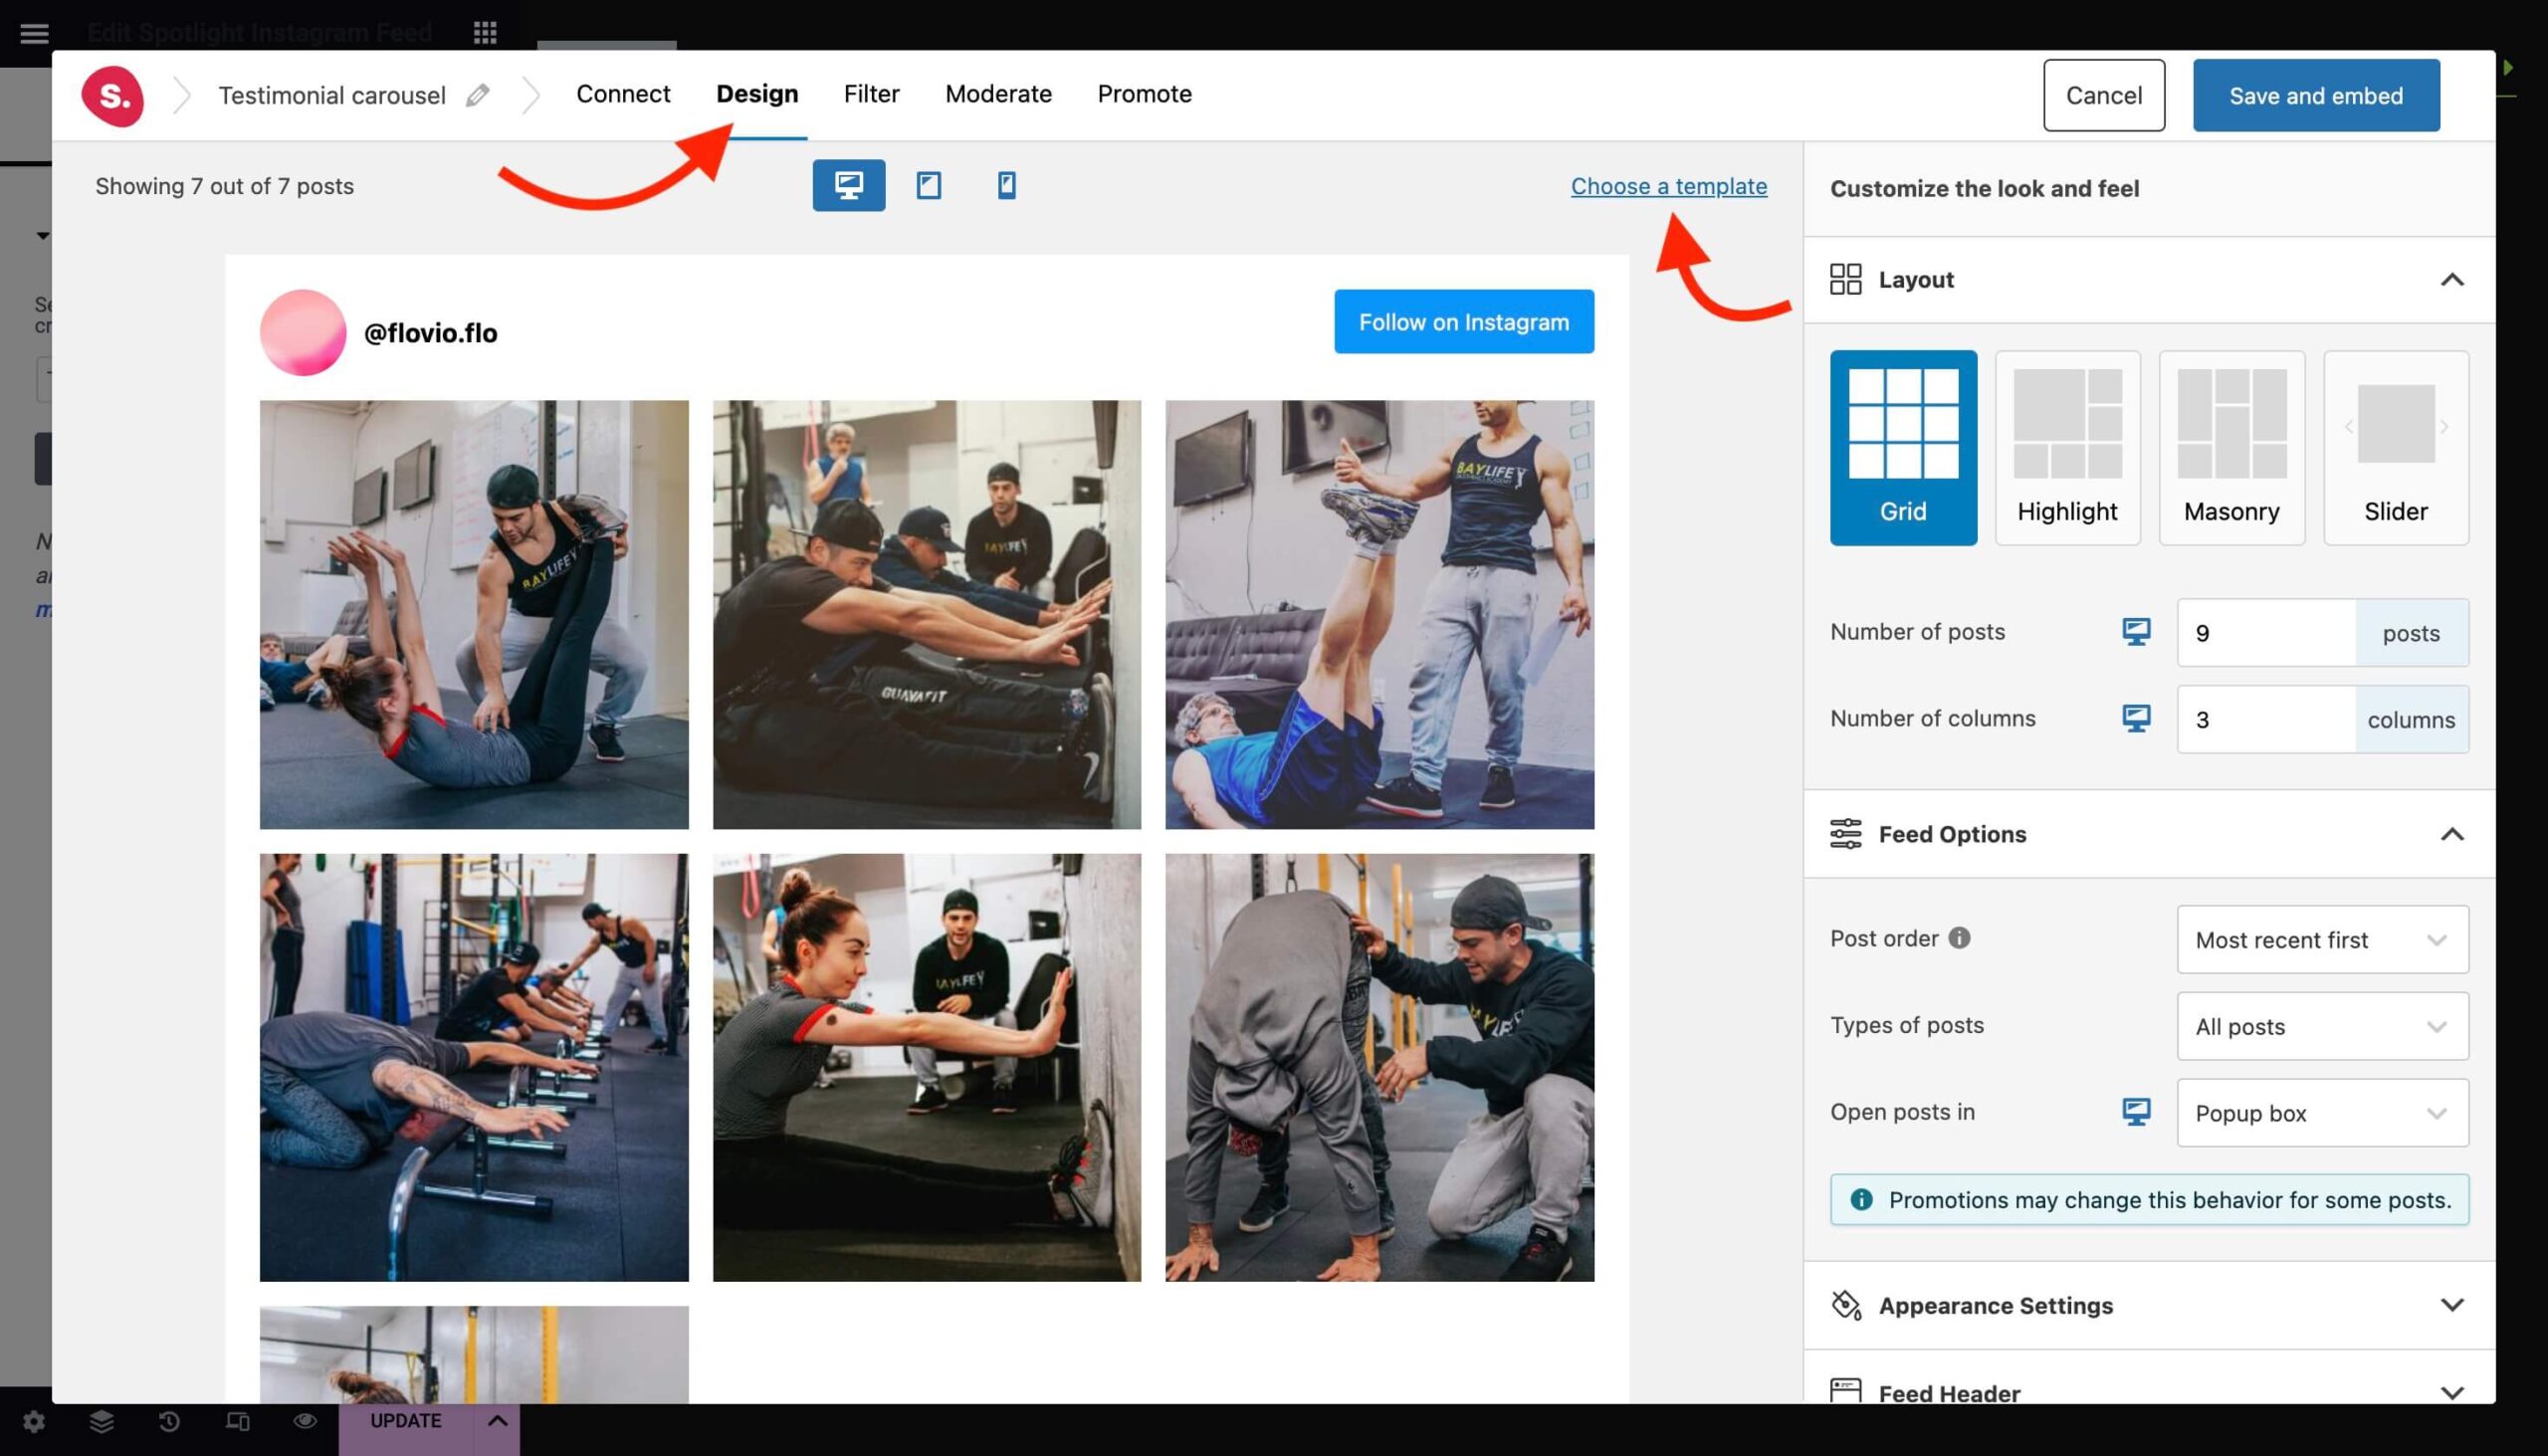Image resolution: width=2548 pixels, height=1456 pixels.
Task: Open the Elementor widgets grid icon
Action: [x=485, y=33]
